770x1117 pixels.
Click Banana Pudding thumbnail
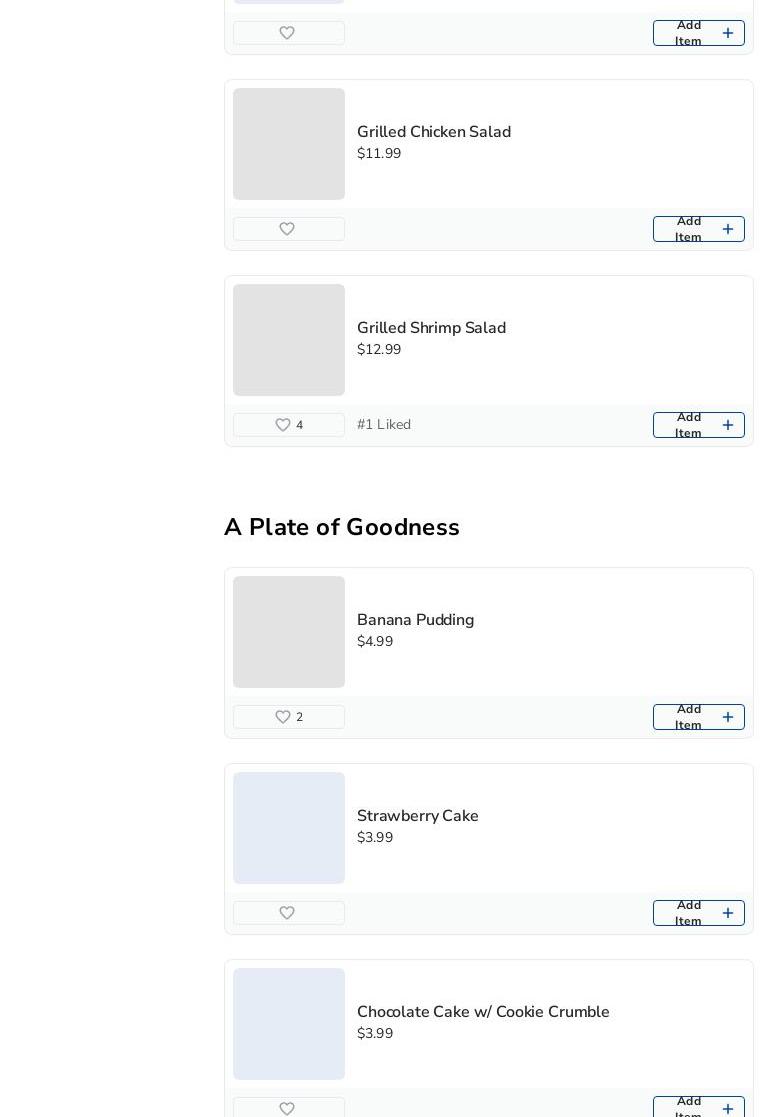tap(289, 632)
